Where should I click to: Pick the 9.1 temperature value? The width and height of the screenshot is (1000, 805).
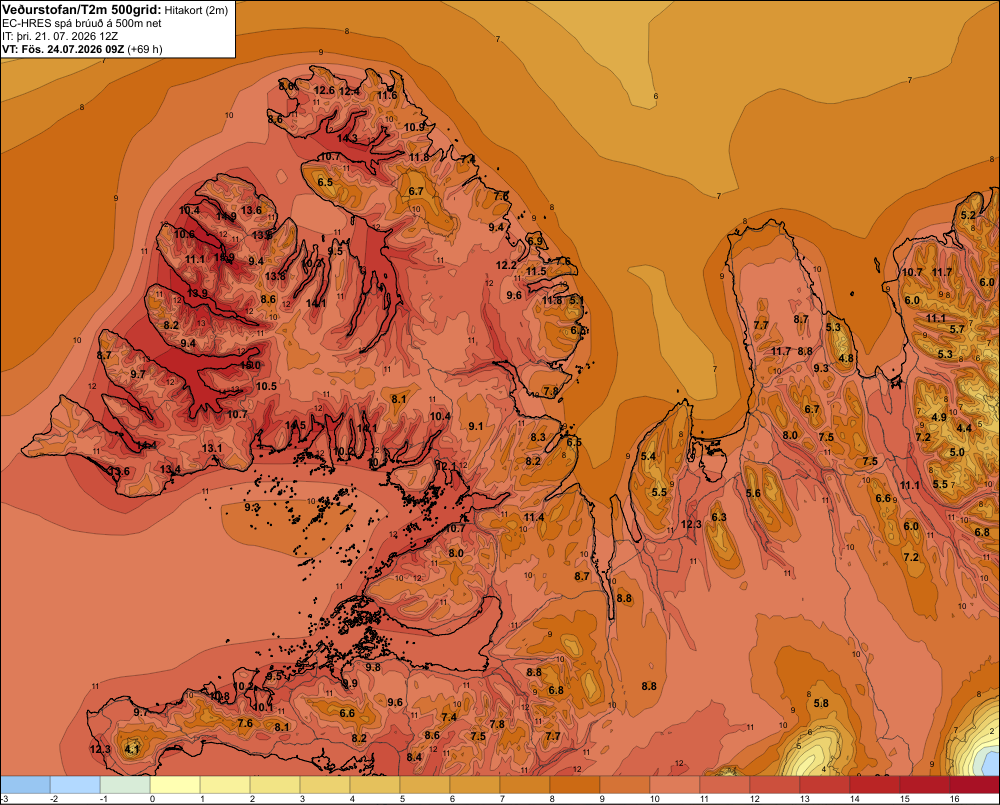[476, 426]
